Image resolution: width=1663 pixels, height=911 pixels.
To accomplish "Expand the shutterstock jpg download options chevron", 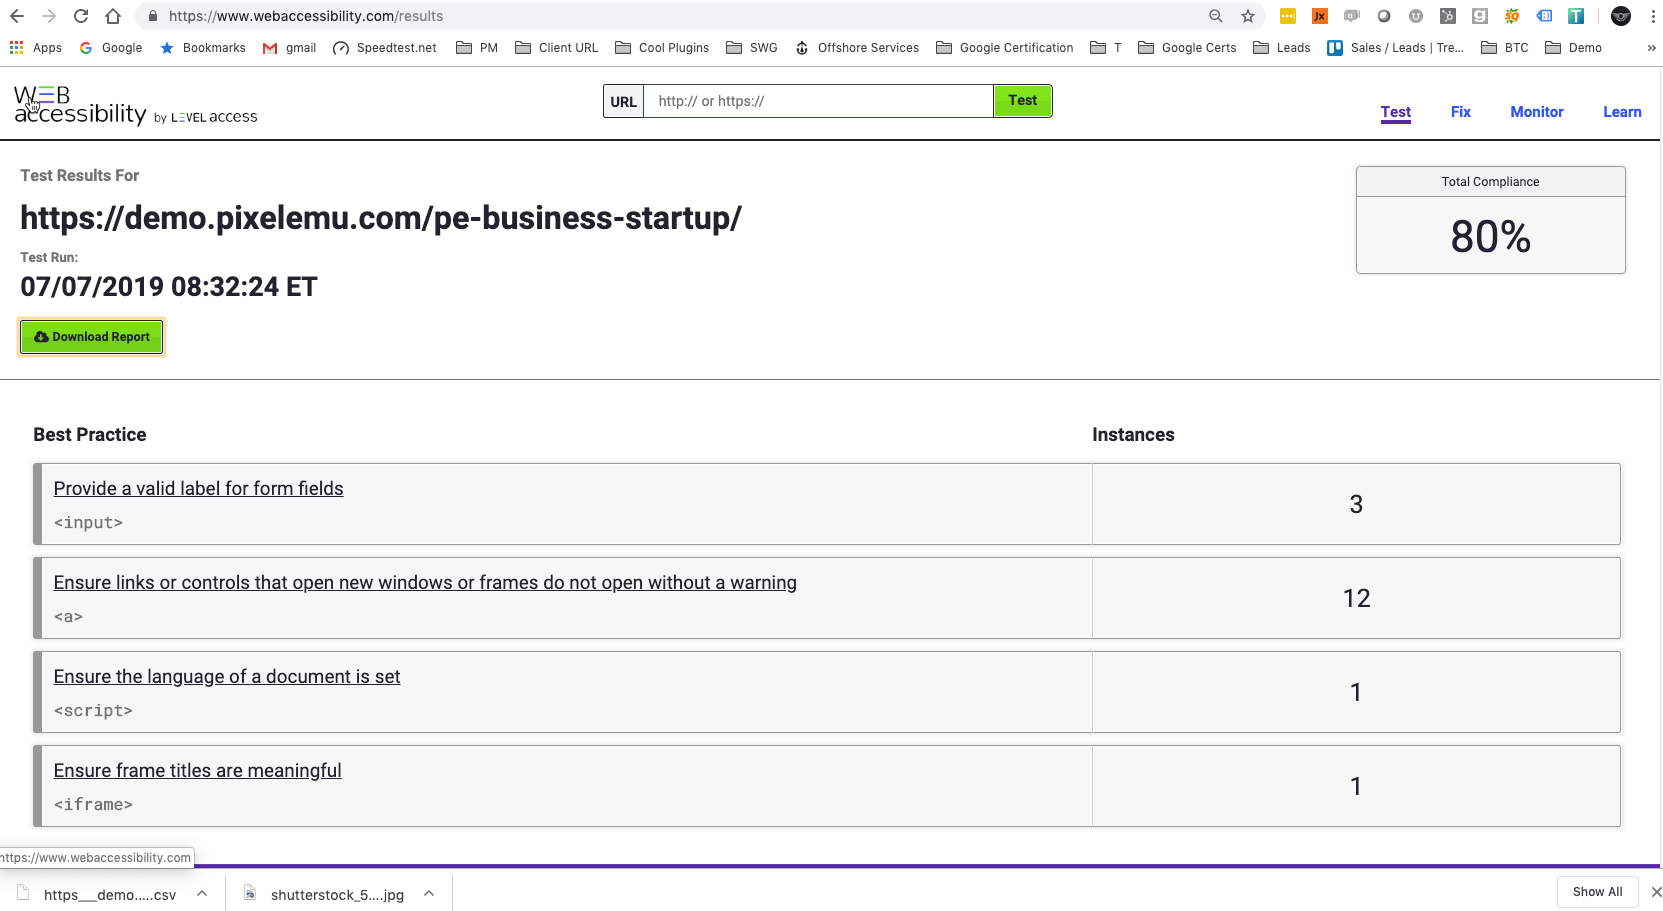I will pyautogui.click(x=429, y=893).
